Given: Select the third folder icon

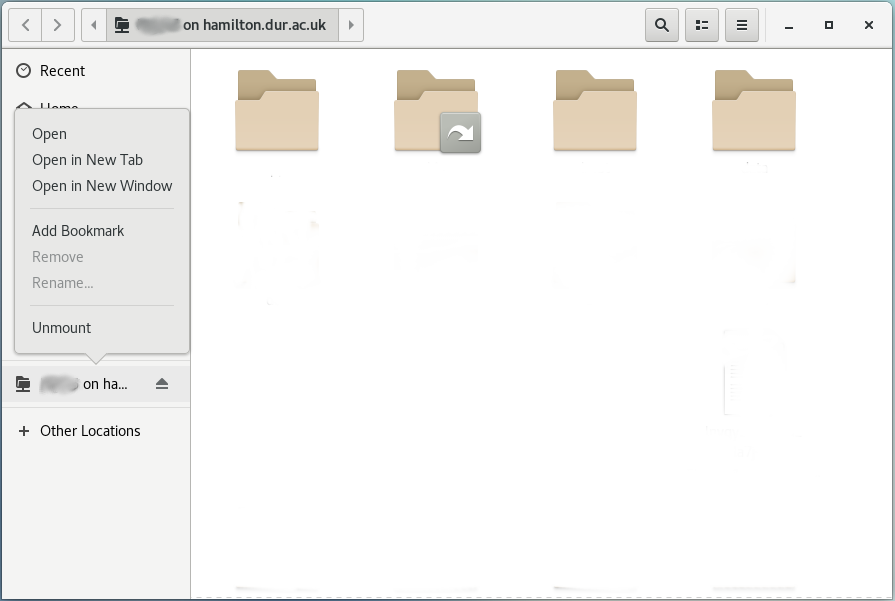Looking at the screenshot, I should pos(595,111).
